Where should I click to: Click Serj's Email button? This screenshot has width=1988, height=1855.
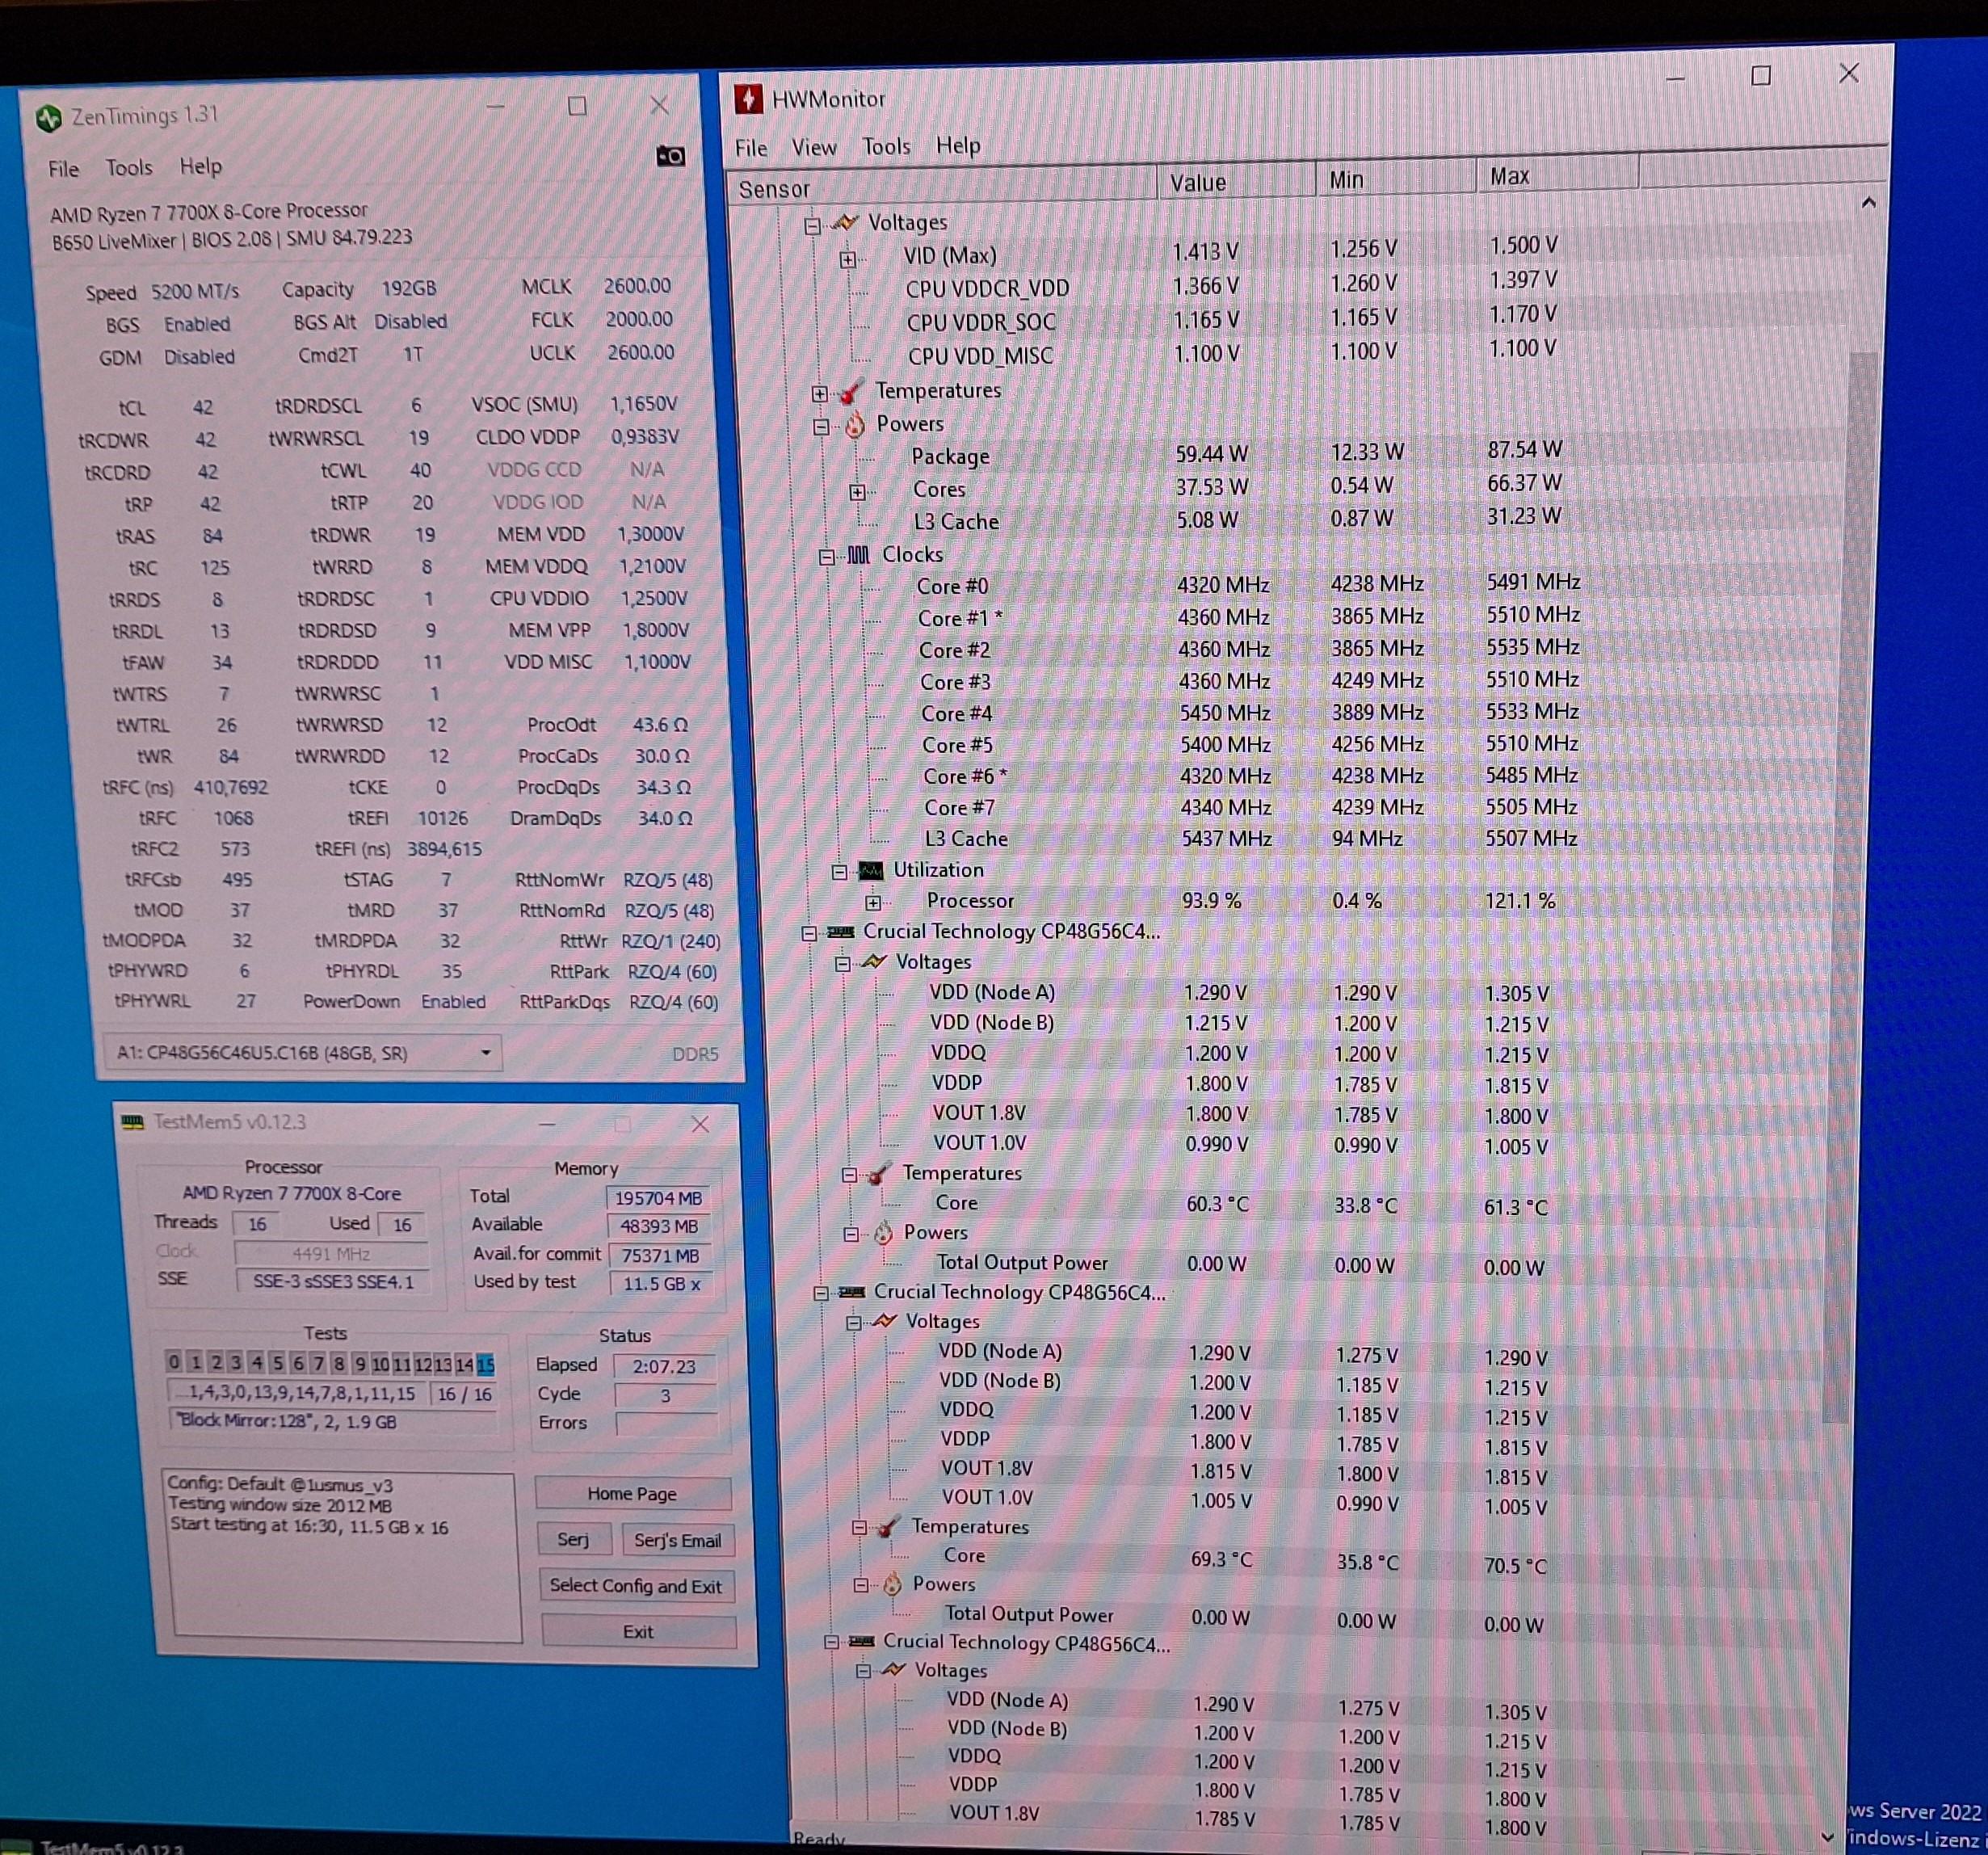point(677,1541)
